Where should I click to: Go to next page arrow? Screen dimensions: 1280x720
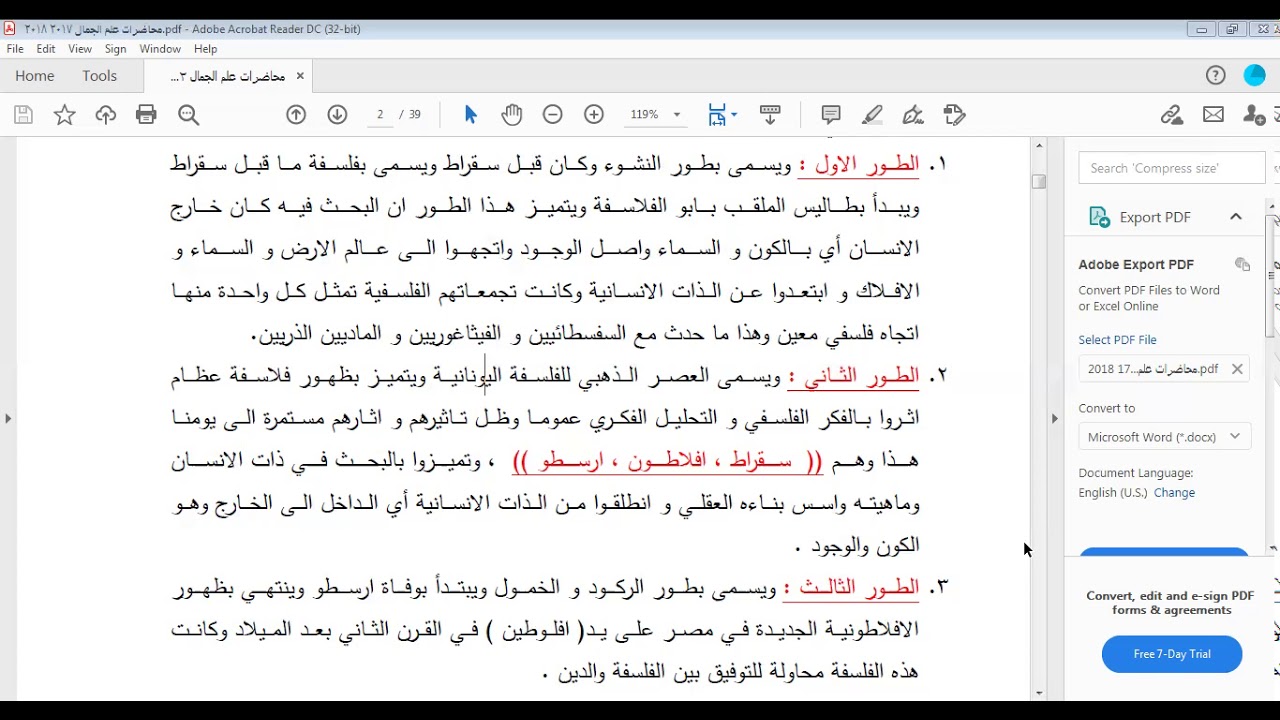point(337,115)
